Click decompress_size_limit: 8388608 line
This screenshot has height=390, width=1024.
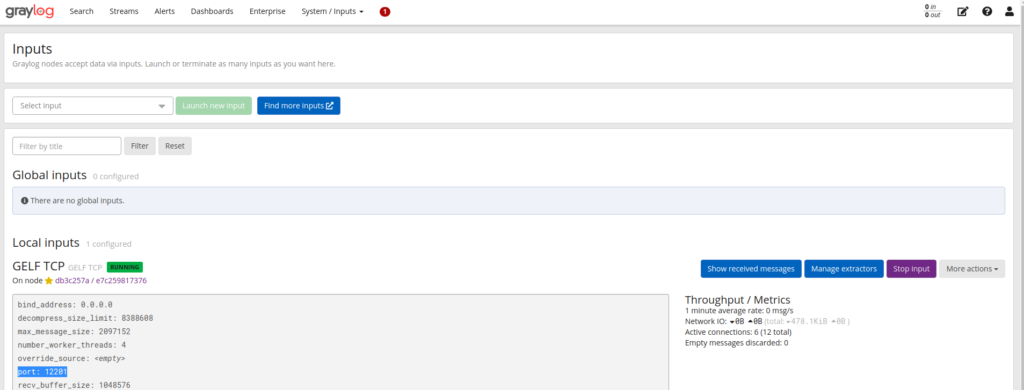86,318
